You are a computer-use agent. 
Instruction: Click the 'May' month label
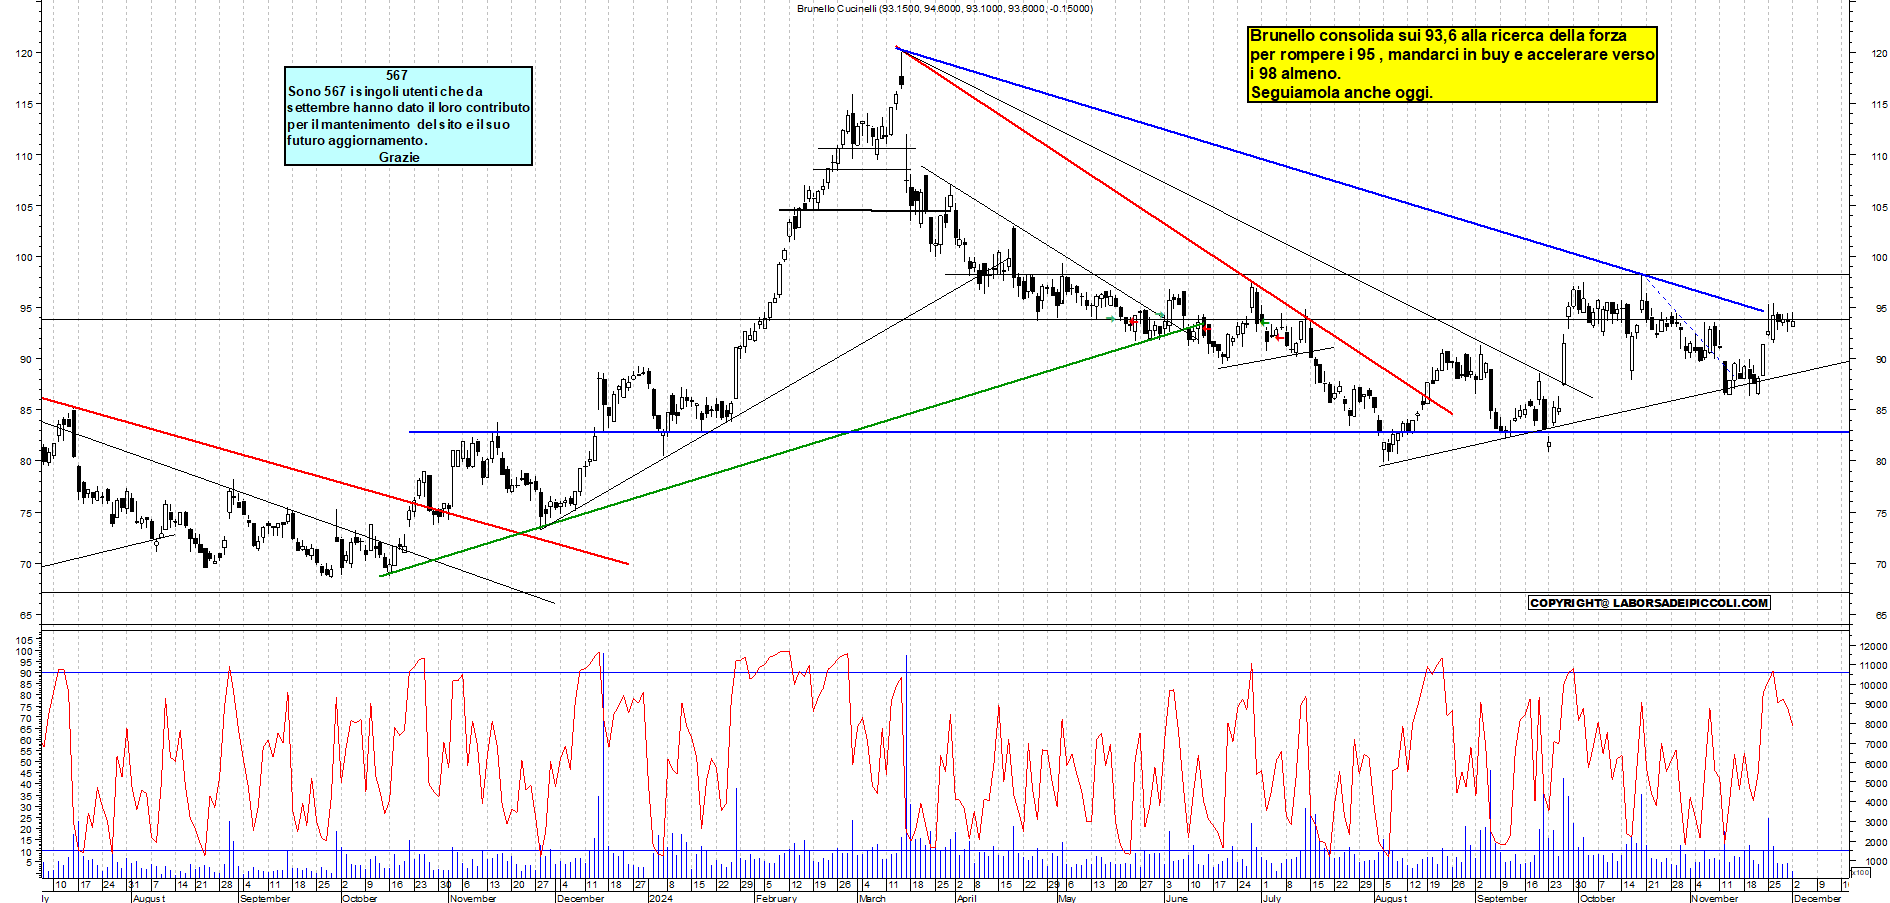(1067, 898)
